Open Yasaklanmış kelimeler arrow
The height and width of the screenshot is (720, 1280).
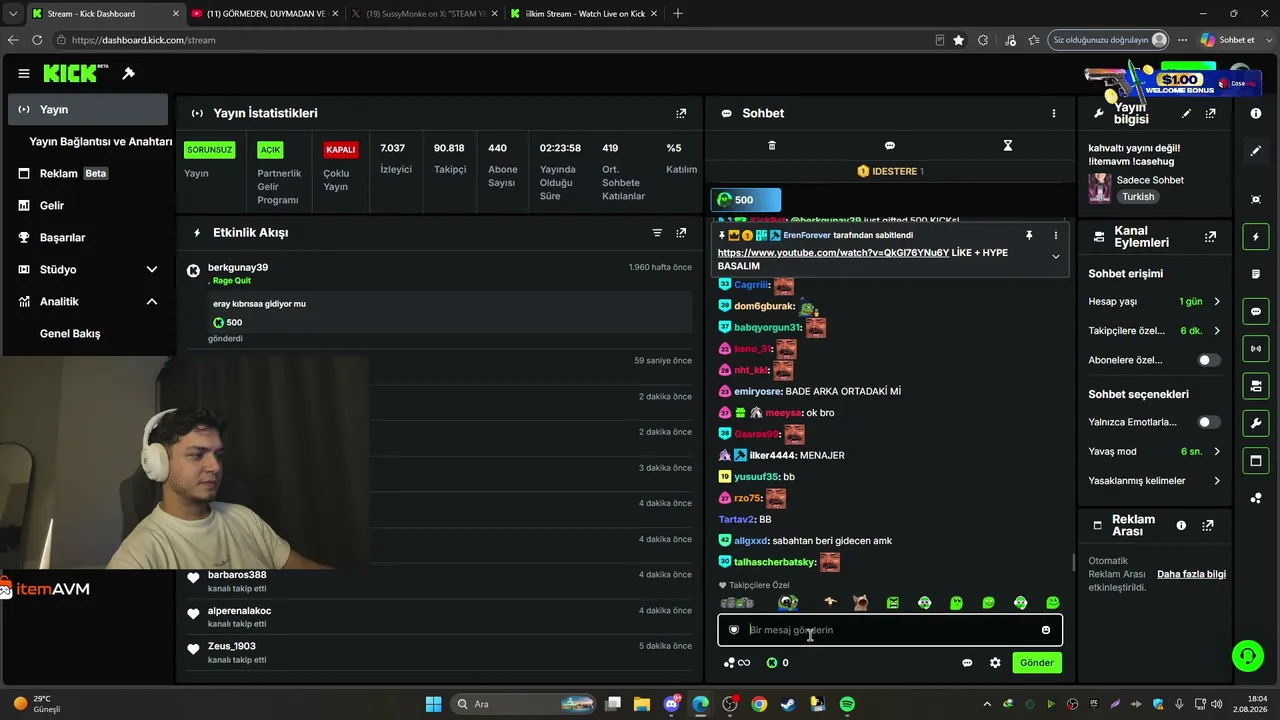point(1217,481)
